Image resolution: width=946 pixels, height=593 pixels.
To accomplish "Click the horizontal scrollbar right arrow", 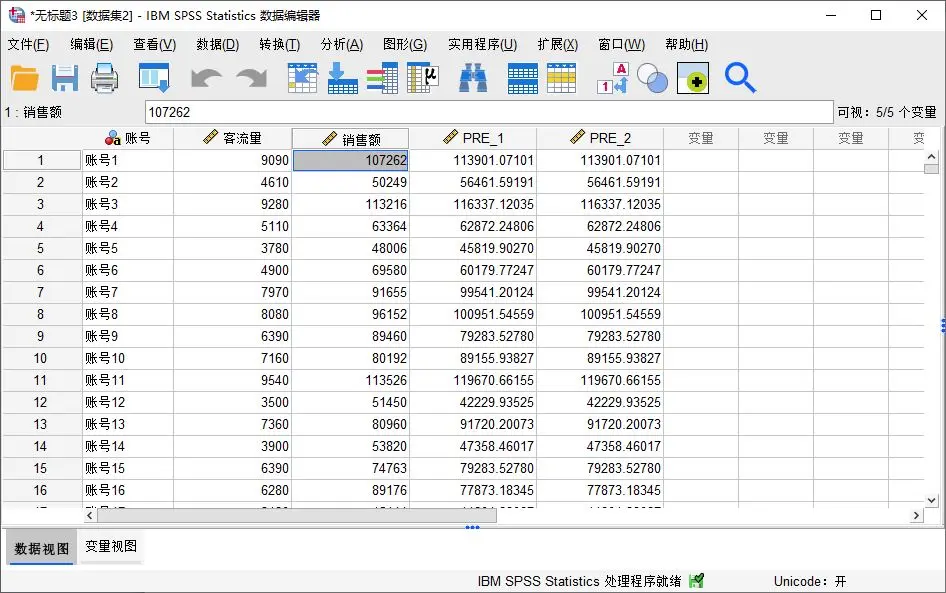I will click(916, 515).
